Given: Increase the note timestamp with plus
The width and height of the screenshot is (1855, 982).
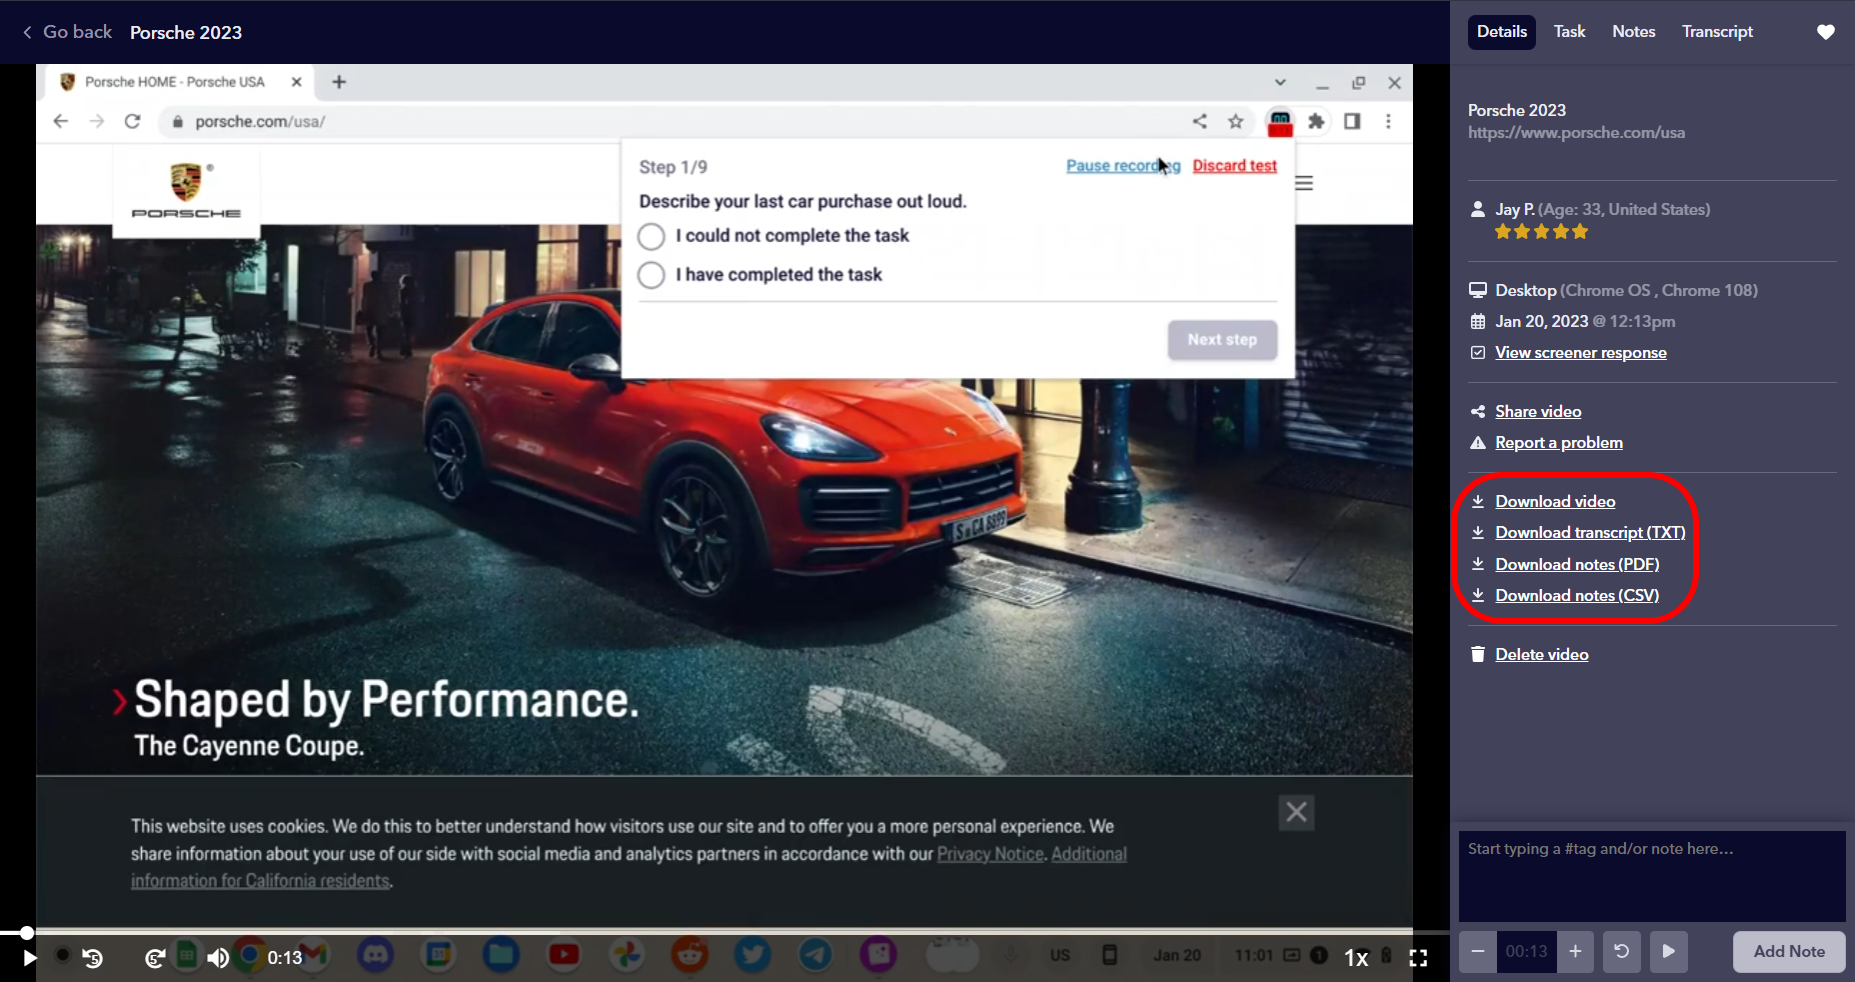Looking at the screenshot, I should [x=1575, y=952].
